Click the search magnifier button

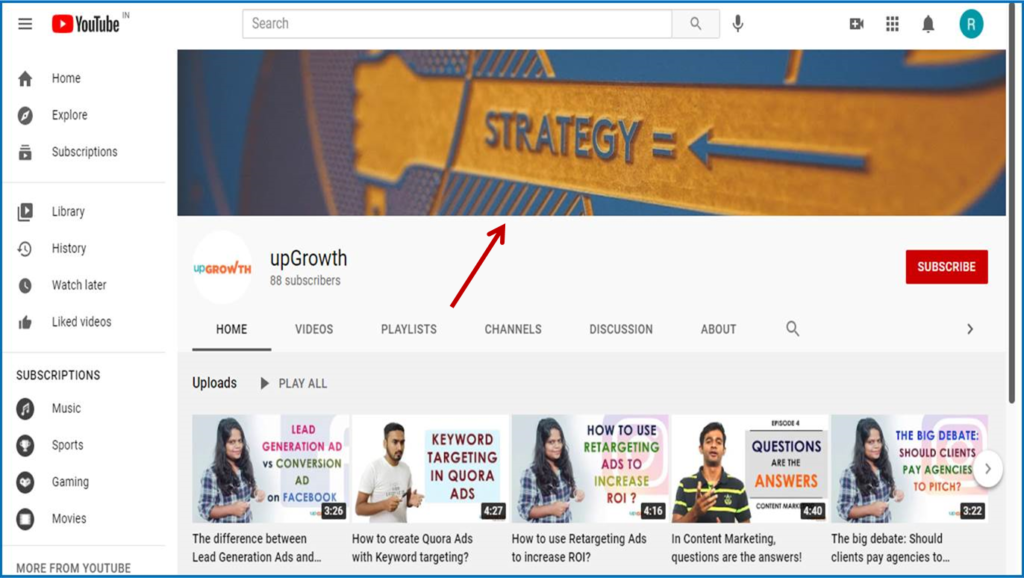(x=696, y=24)
